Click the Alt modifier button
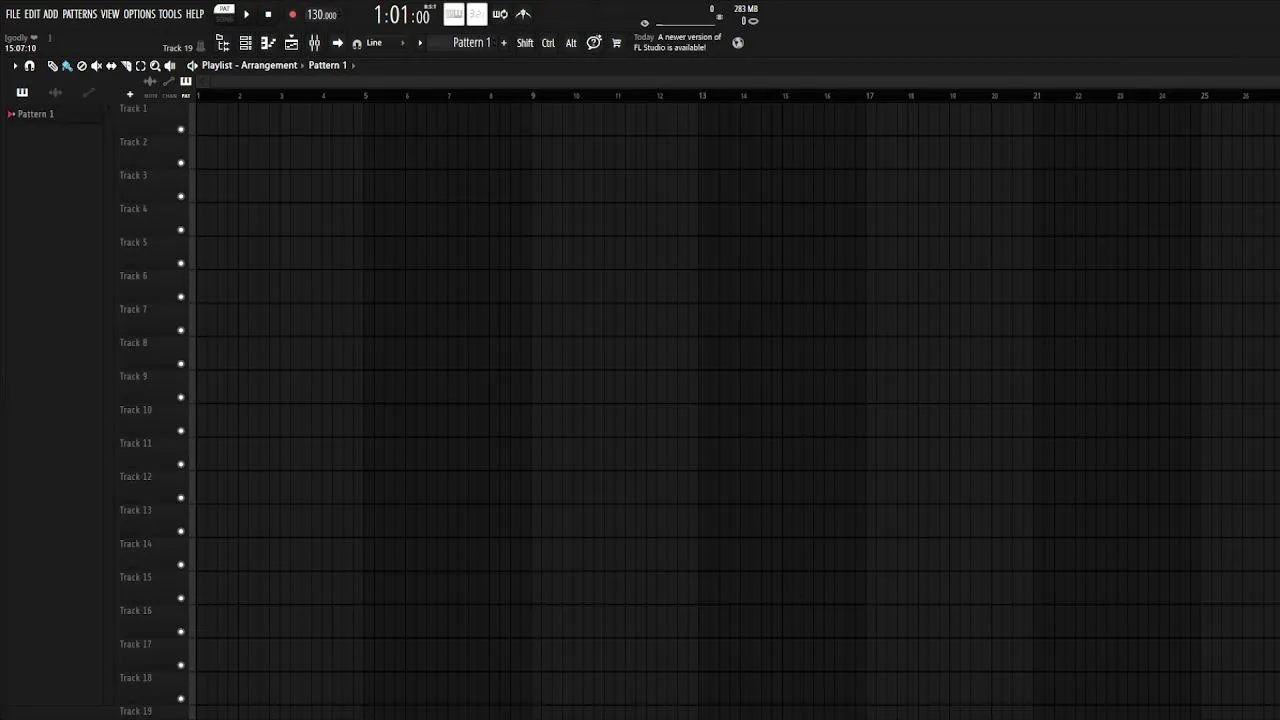 [571, 43]
